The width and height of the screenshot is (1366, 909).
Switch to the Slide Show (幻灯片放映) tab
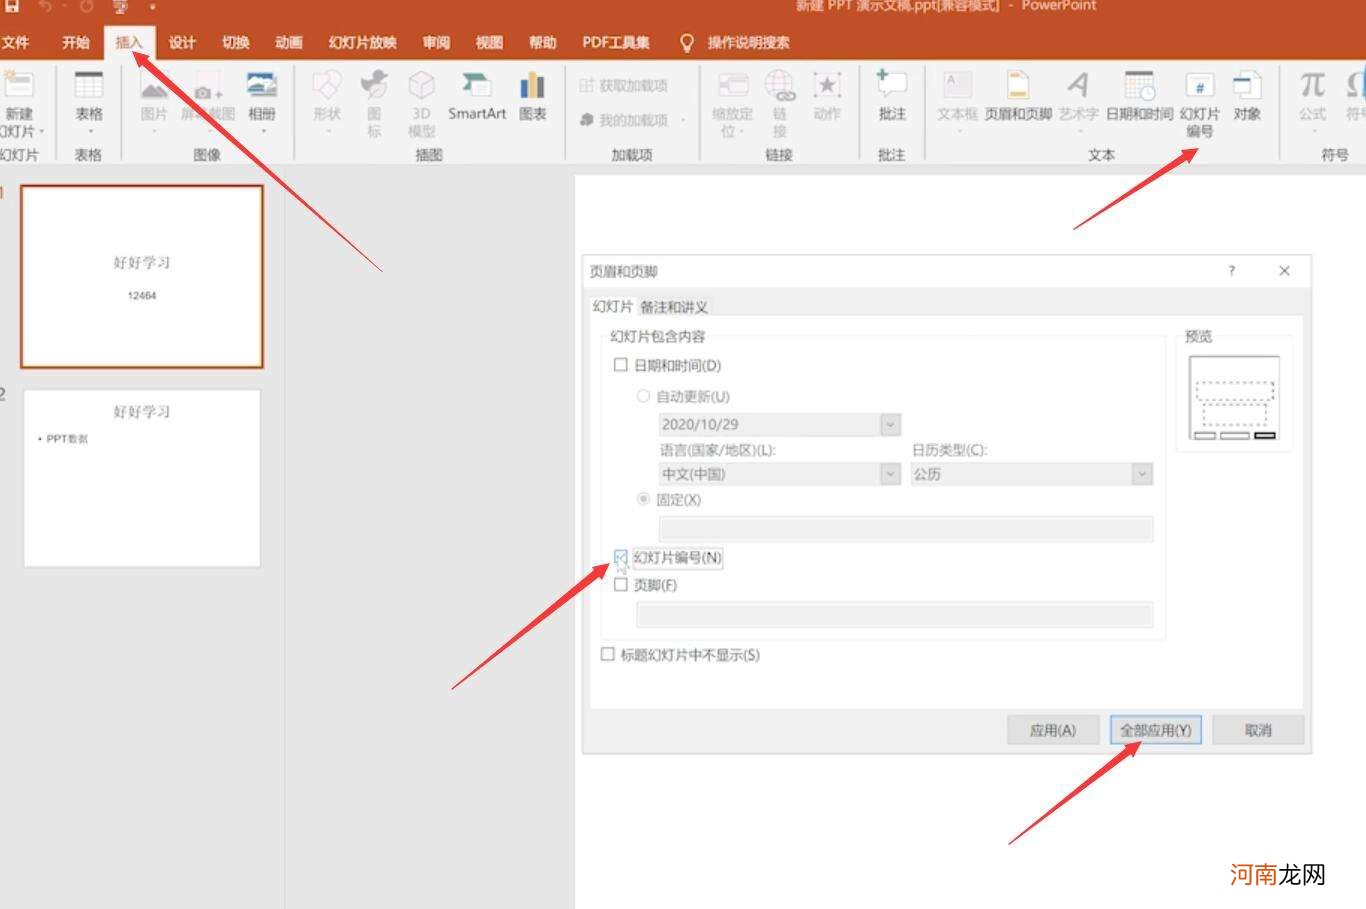[363, 43]
